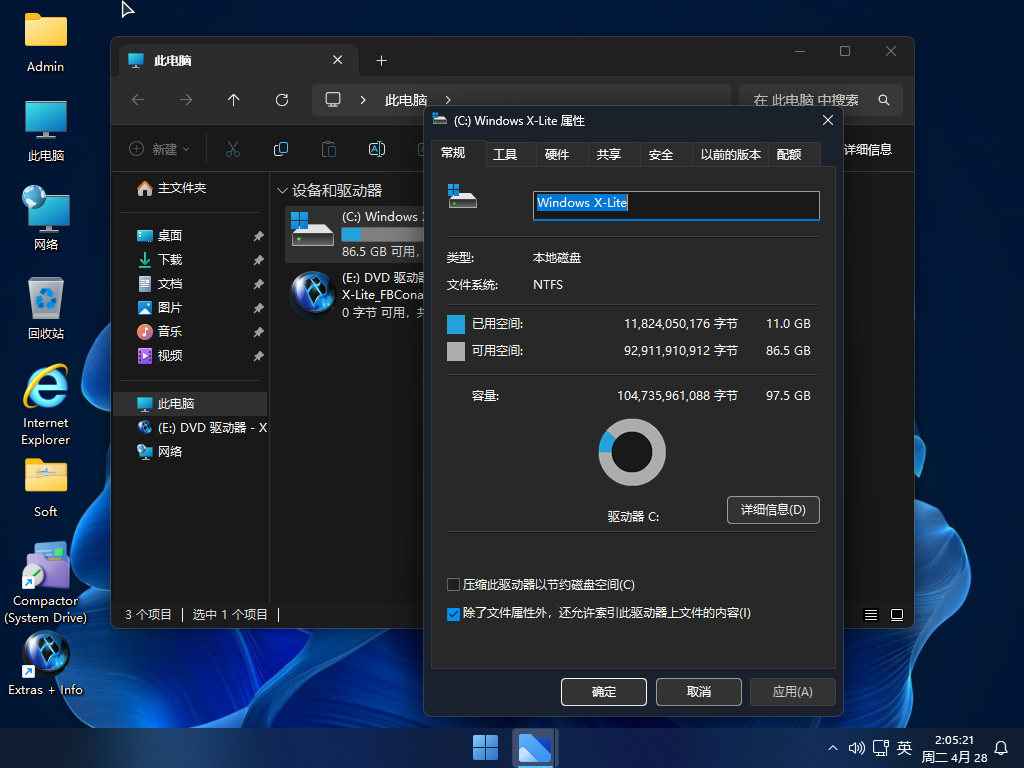Go back in File Explorer

point(138,100)
